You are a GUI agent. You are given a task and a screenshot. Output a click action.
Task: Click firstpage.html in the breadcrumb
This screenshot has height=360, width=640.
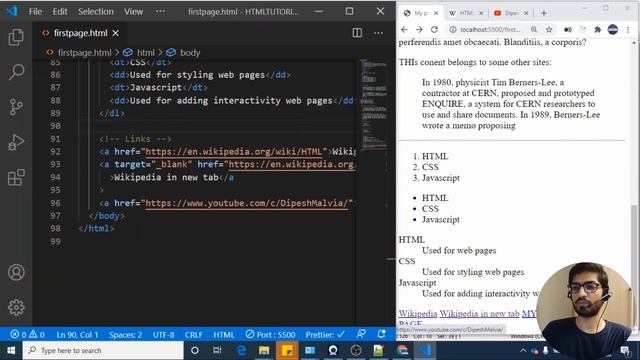tap(84, 53)
